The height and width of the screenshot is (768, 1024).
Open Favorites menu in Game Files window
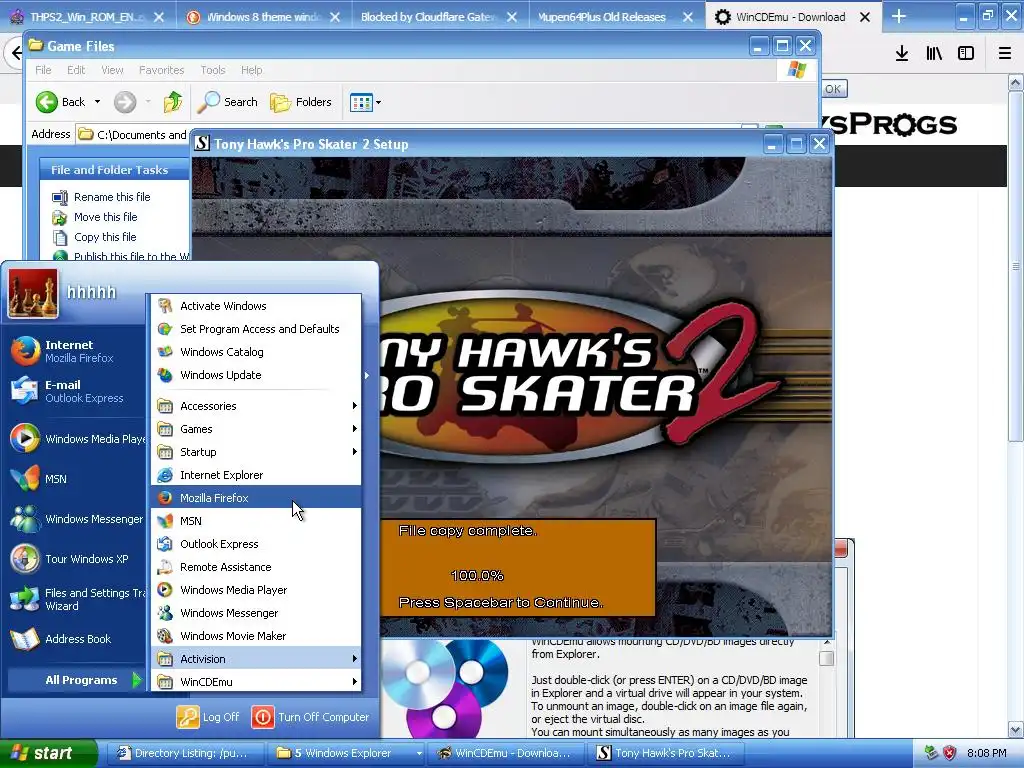(x=161, y=70)
